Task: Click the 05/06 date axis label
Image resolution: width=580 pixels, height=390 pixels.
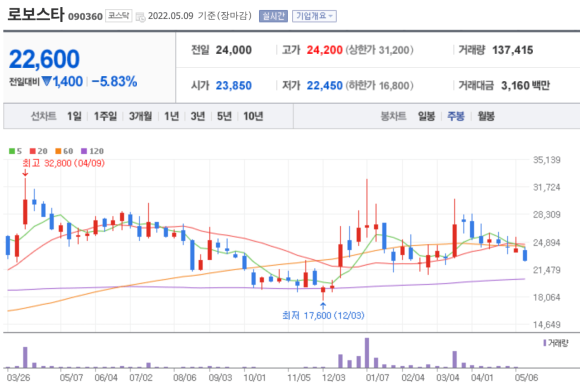Action: click(526, 378)
